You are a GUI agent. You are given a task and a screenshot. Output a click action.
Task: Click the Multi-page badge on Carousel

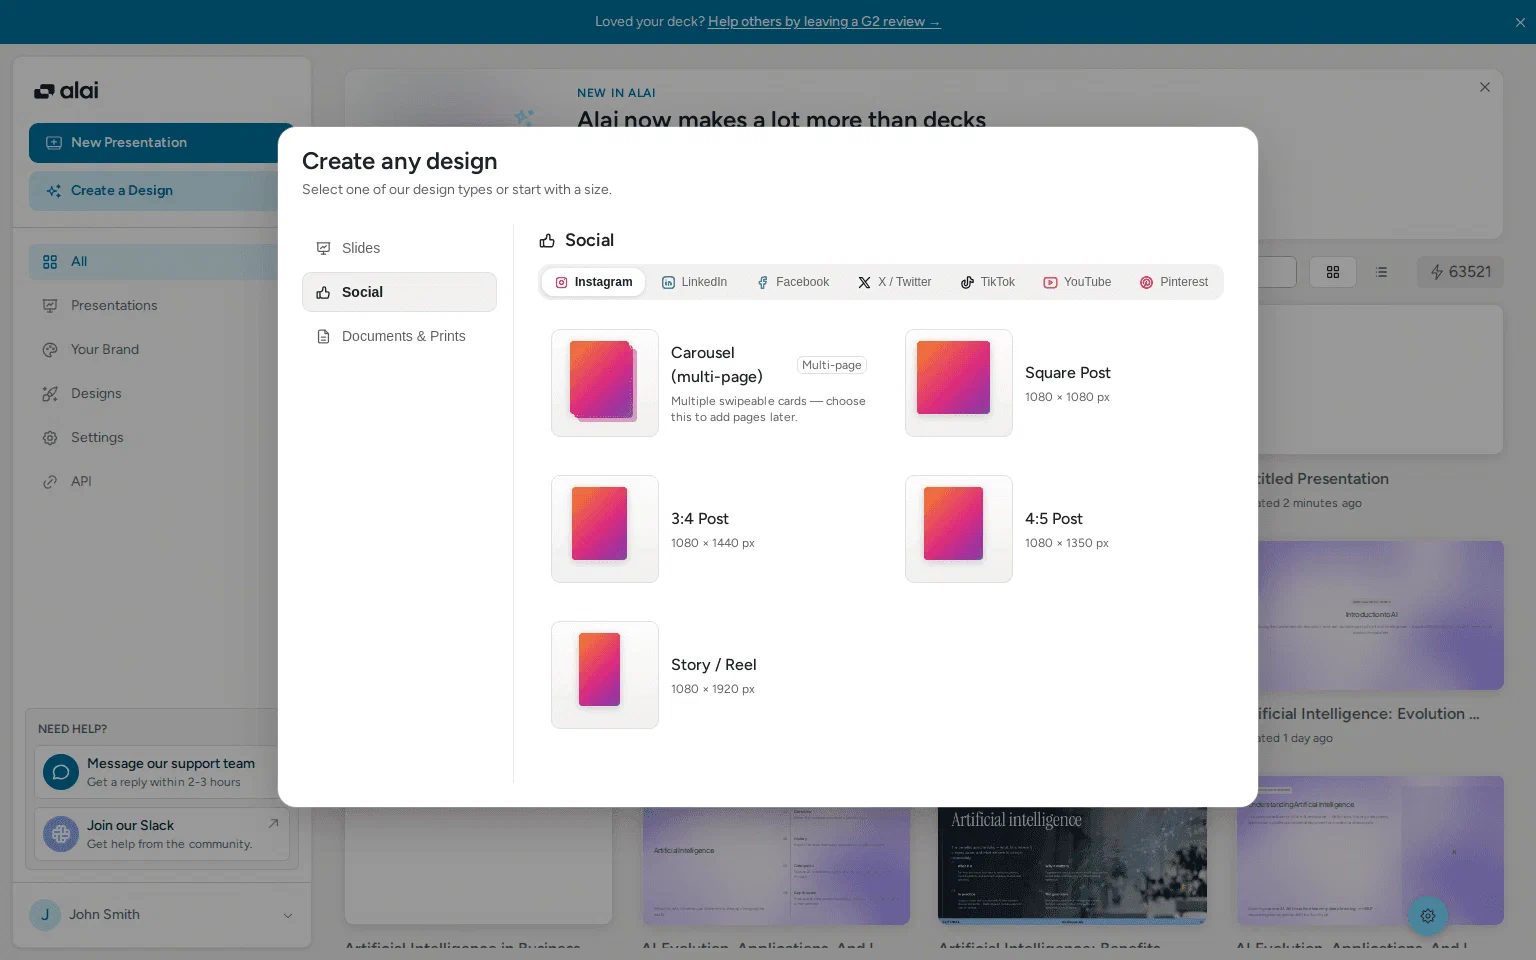tap(832, 365)
